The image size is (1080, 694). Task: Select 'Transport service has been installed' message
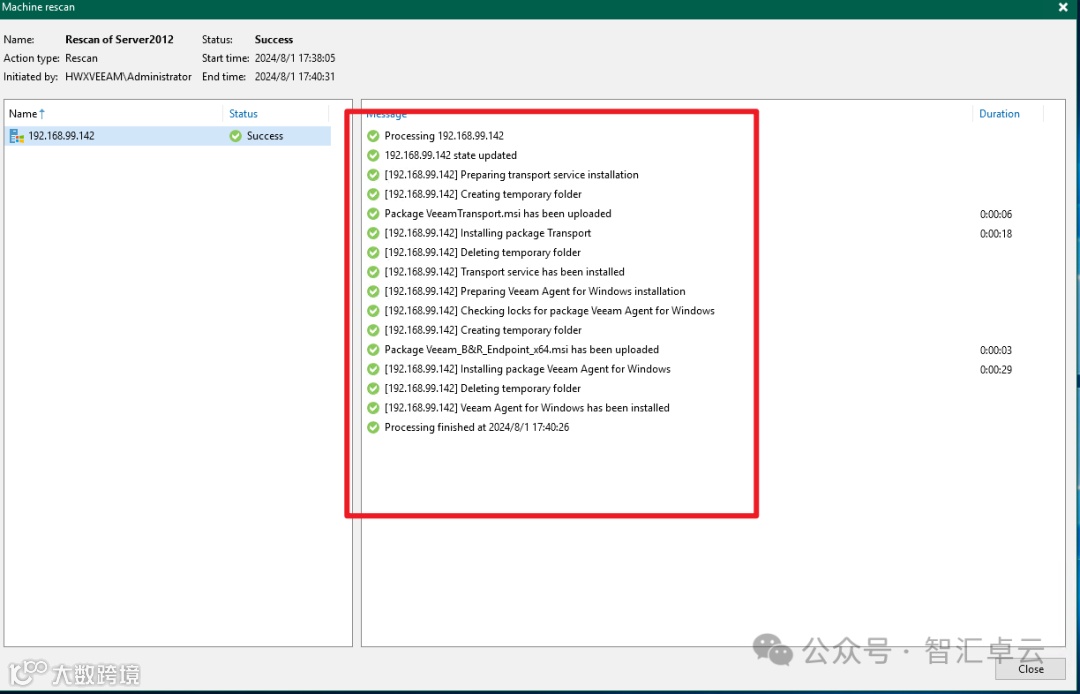[505, 272]
